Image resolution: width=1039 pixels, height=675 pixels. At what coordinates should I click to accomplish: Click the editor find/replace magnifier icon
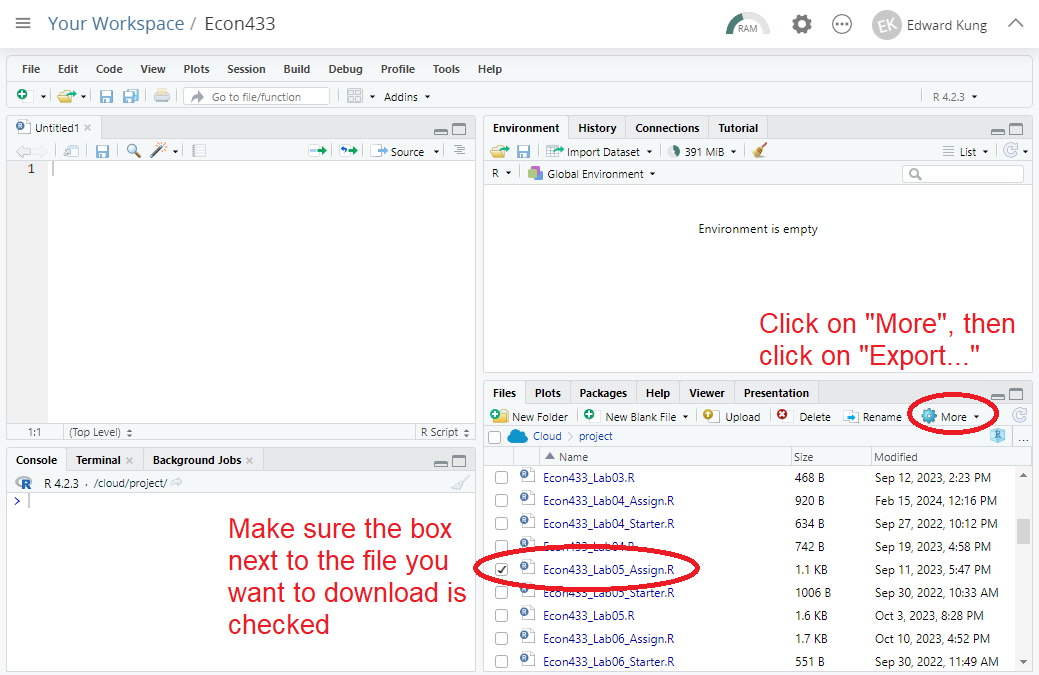(134, 151)
